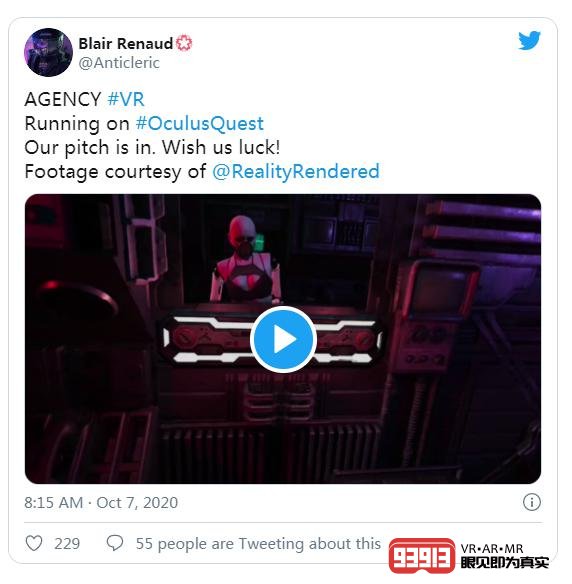
Task: Like the tweet with the heart icon
Action: (x=34, y=543)
